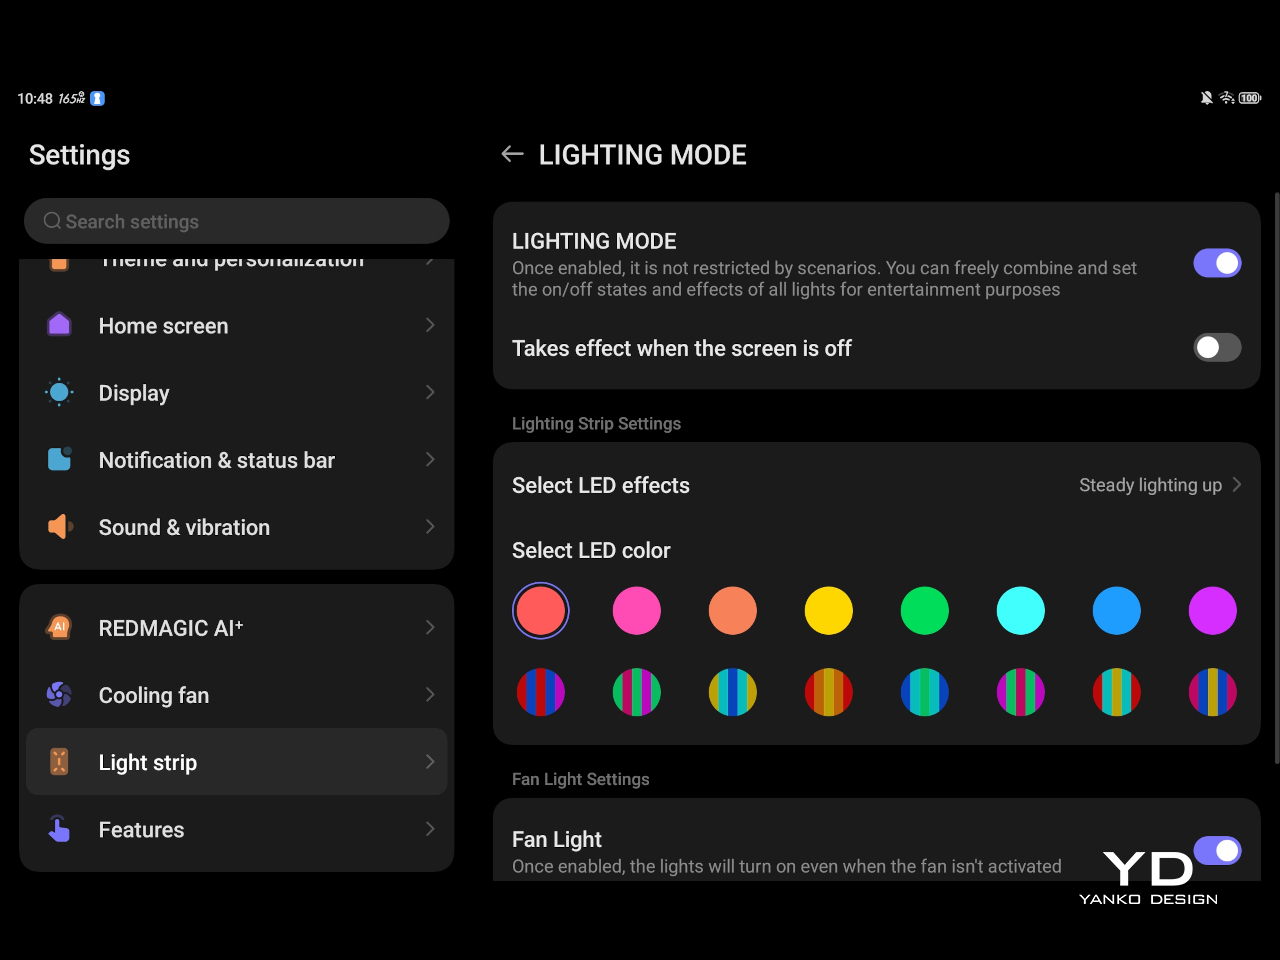Click the Display brightness sun icon
Screen dimensions: 1280x960
(x=59, y=393)
